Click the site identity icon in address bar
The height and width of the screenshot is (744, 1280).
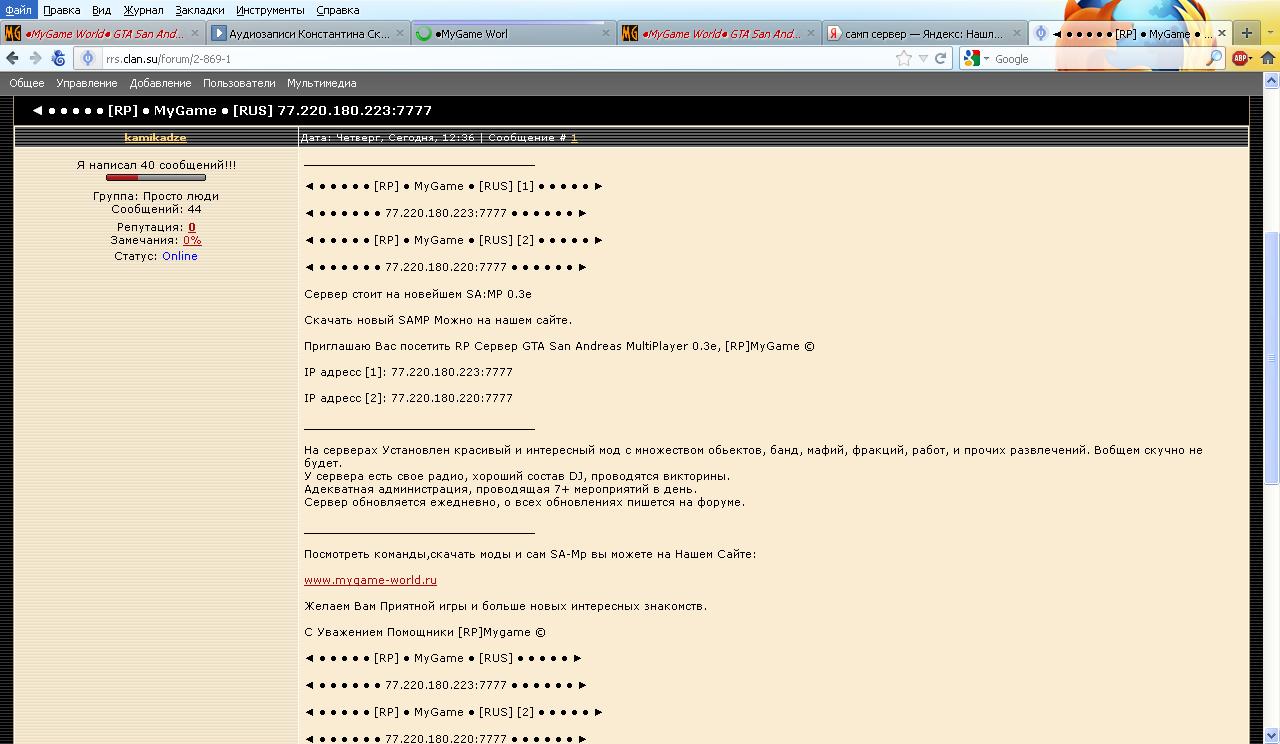pyautogui.click(x=88, y=59)
